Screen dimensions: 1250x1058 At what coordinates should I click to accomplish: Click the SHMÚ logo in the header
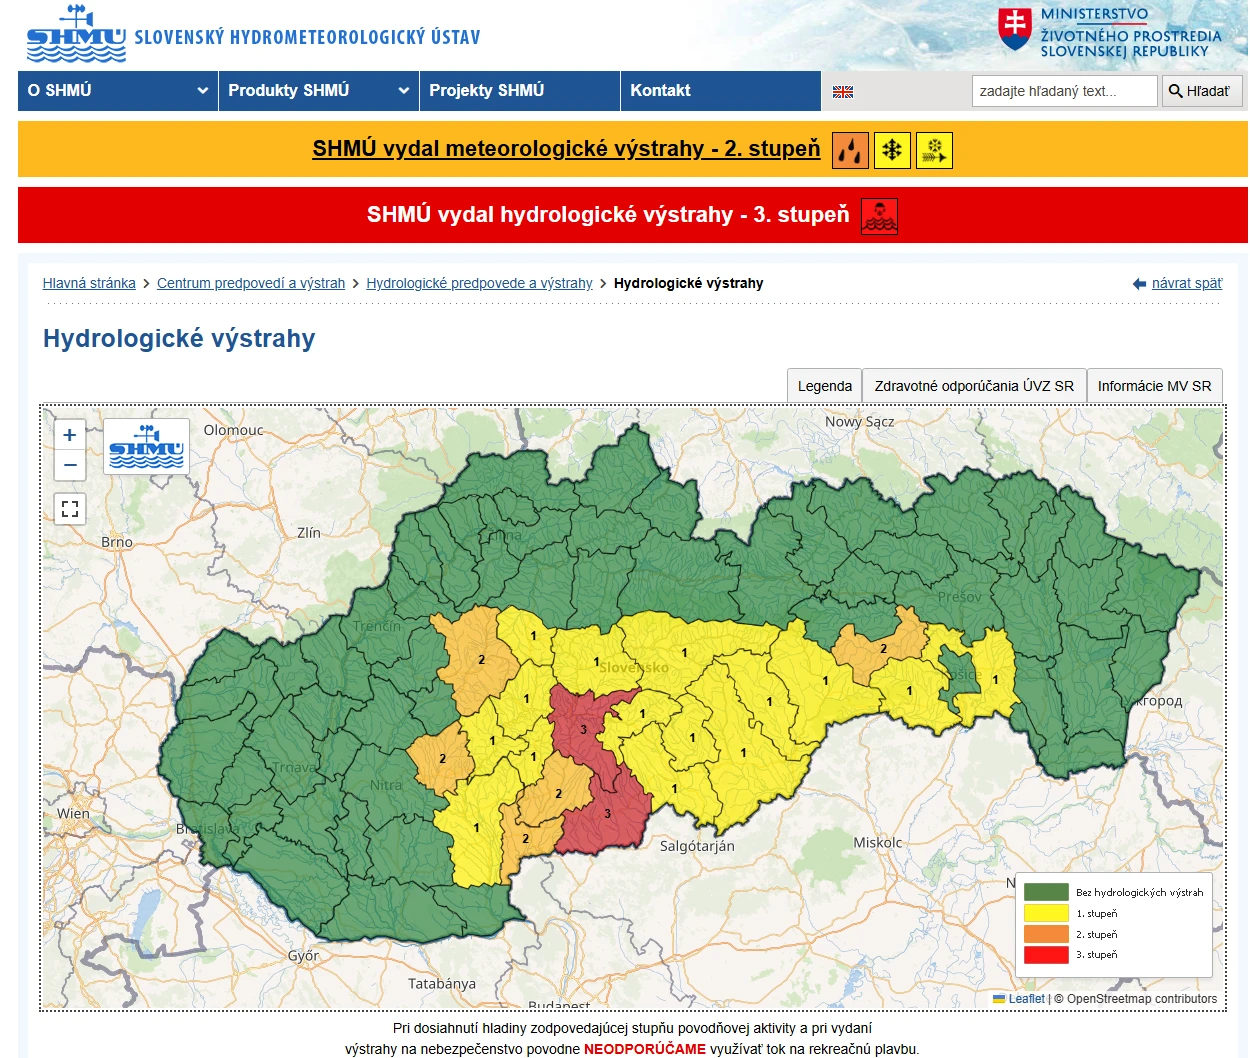tap(76, 35)
